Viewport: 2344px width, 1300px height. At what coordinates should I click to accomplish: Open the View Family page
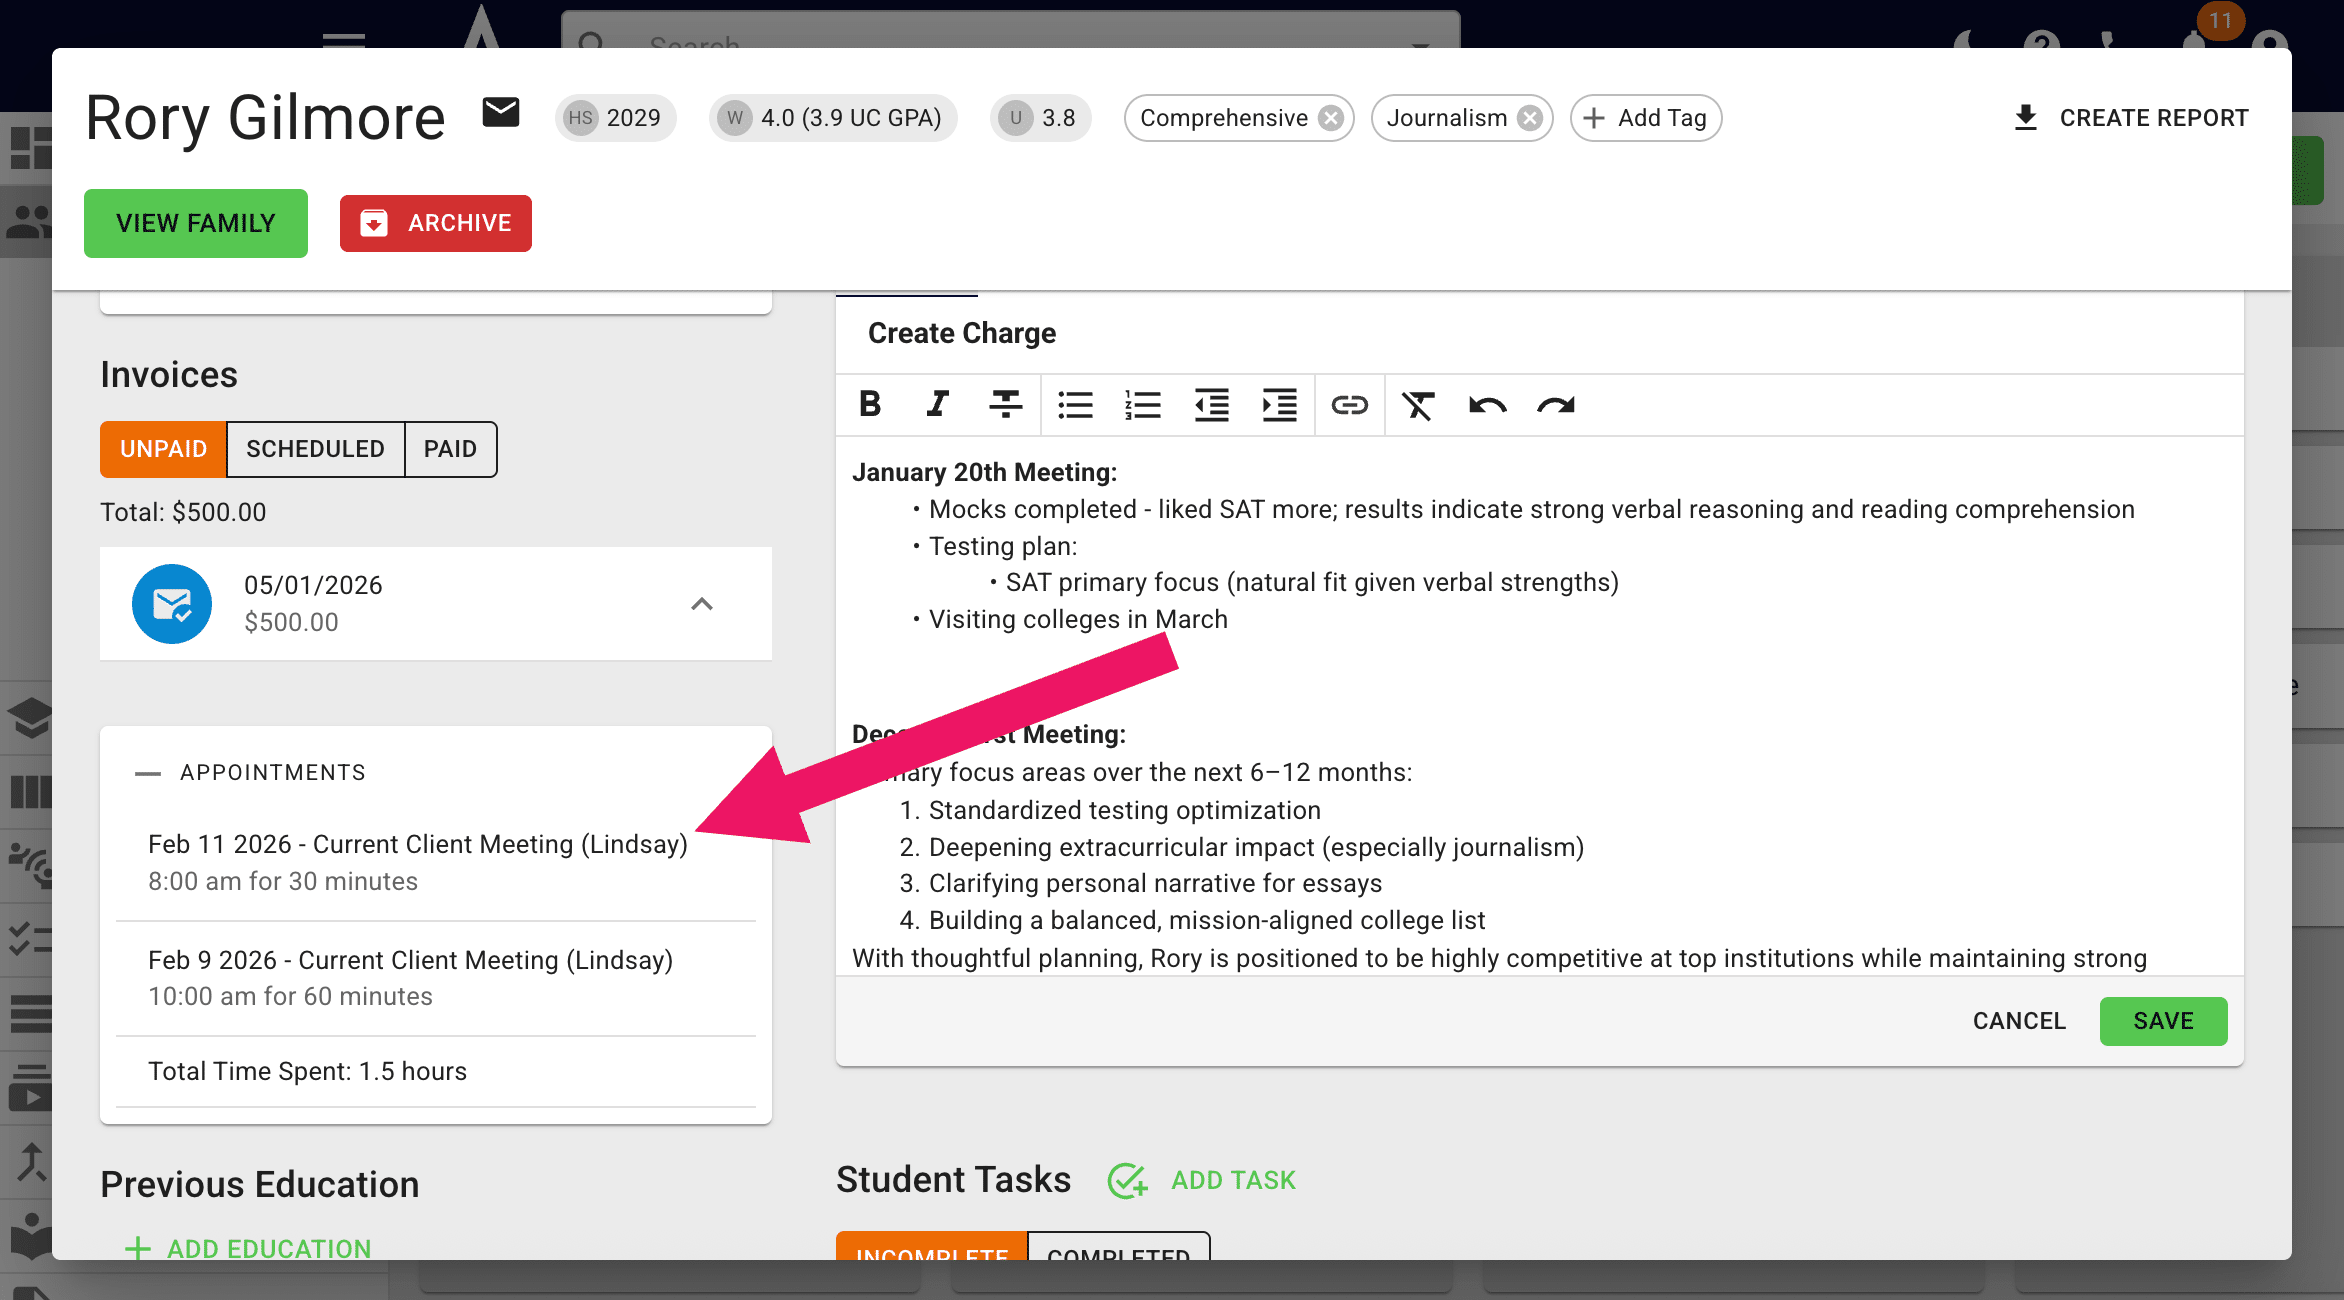[196, 223]
